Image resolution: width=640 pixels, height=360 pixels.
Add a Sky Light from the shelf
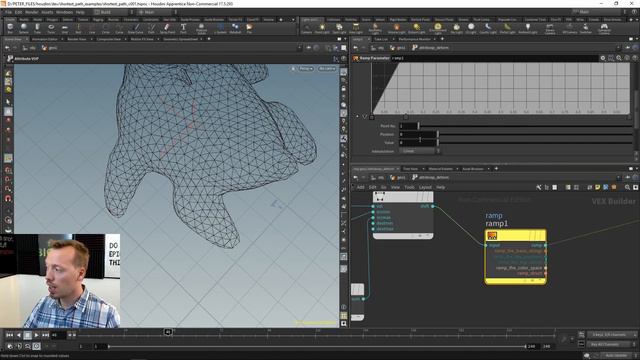tap(457, 29)
